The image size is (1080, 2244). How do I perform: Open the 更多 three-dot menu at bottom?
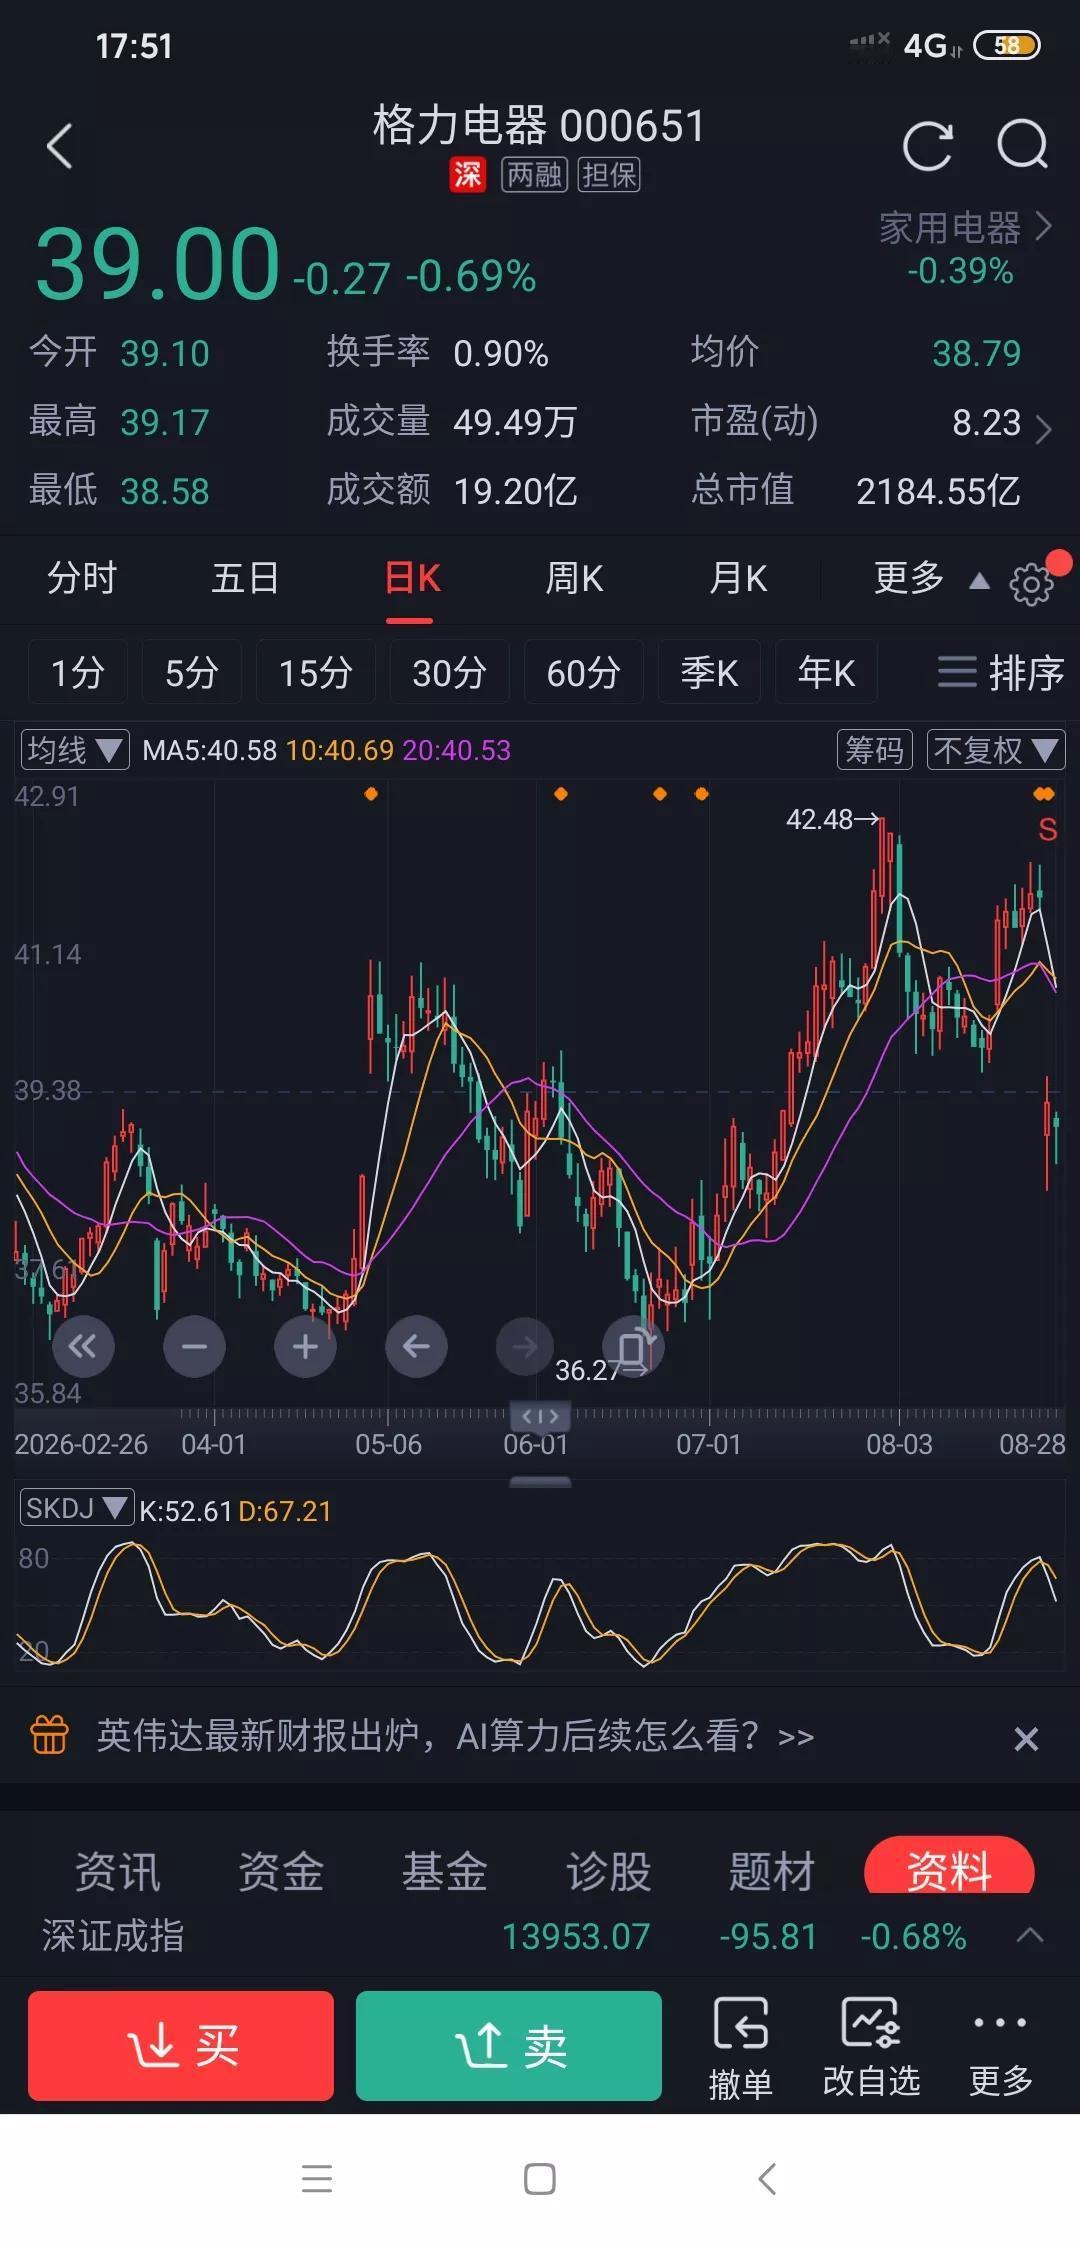click(x=1000, y=2047)
